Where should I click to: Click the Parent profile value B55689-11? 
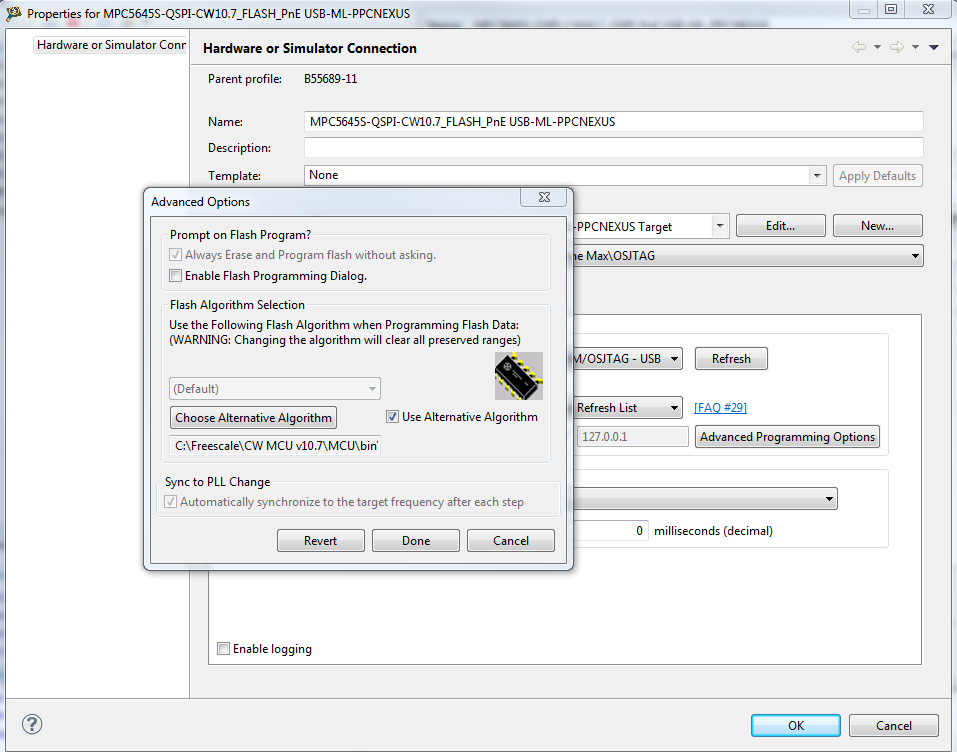330,79
